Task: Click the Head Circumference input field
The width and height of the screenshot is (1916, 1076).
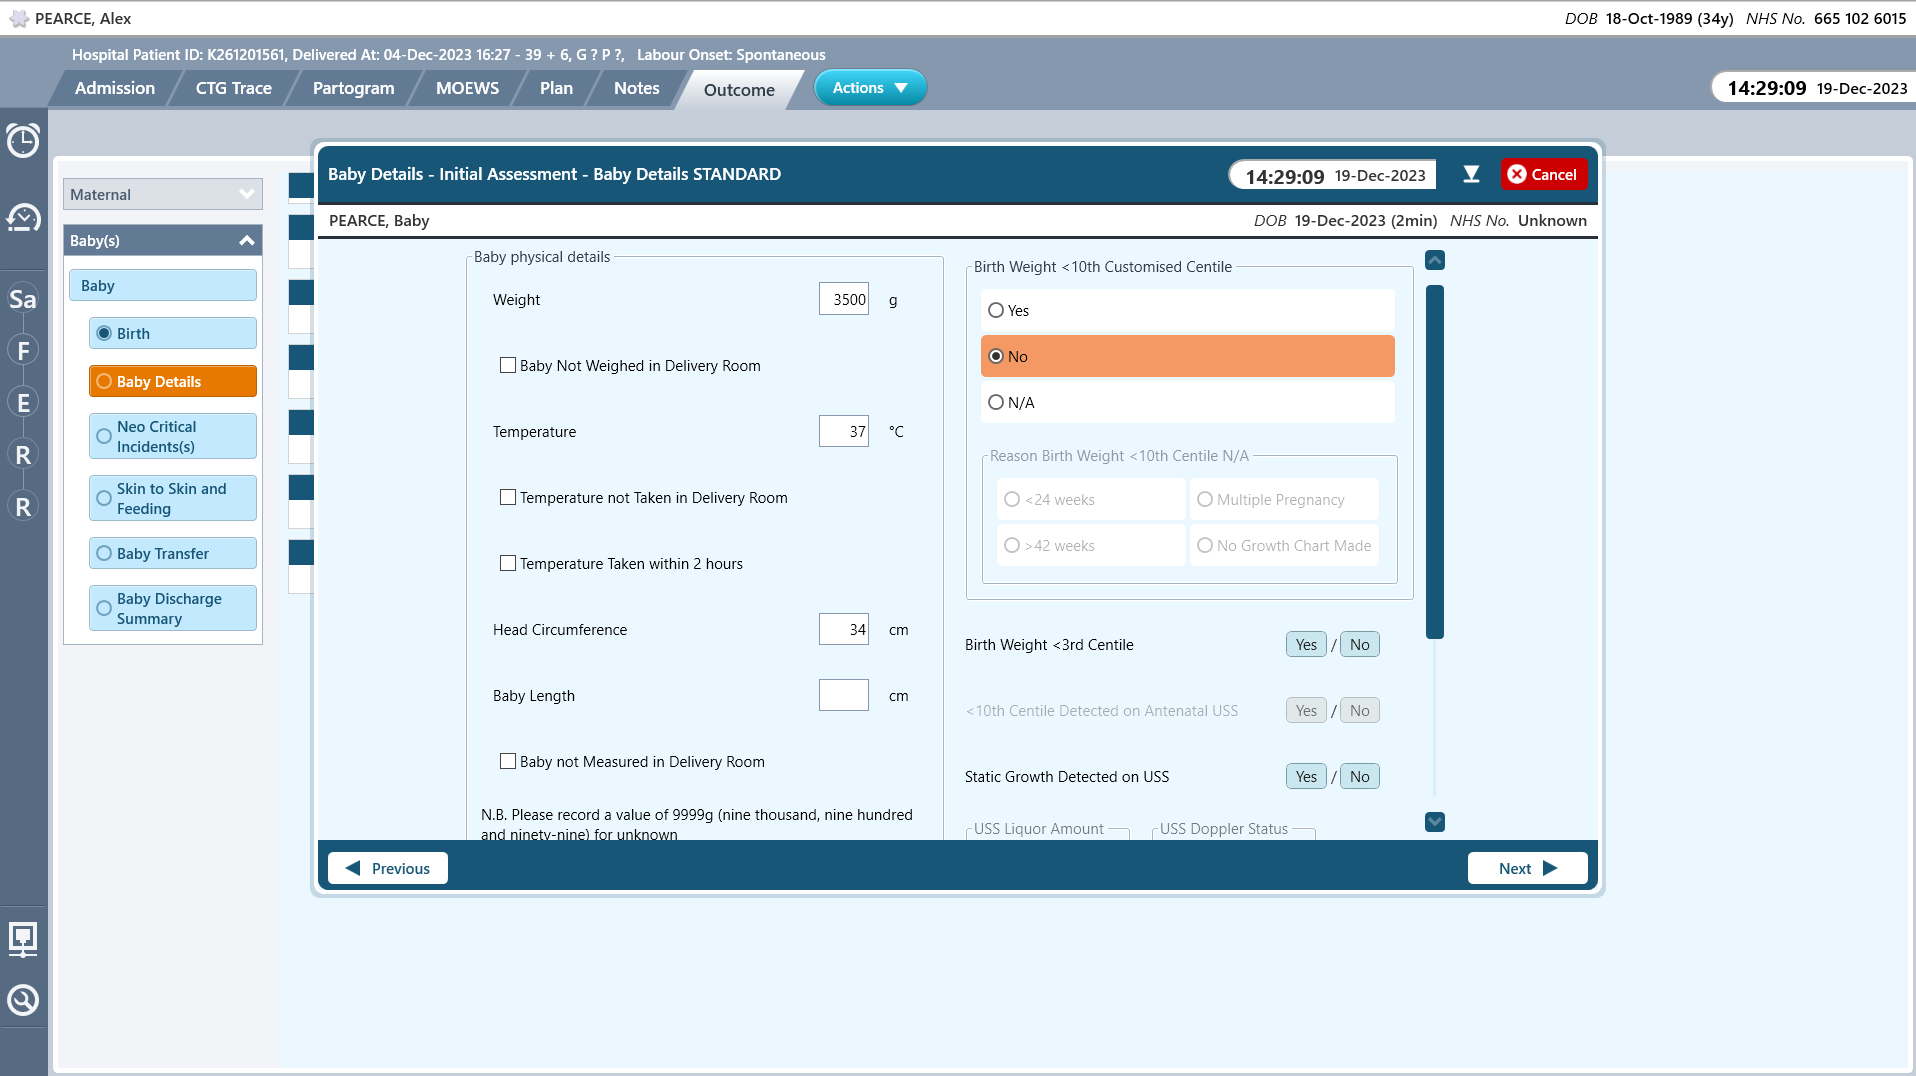Action: click(844, 629)
